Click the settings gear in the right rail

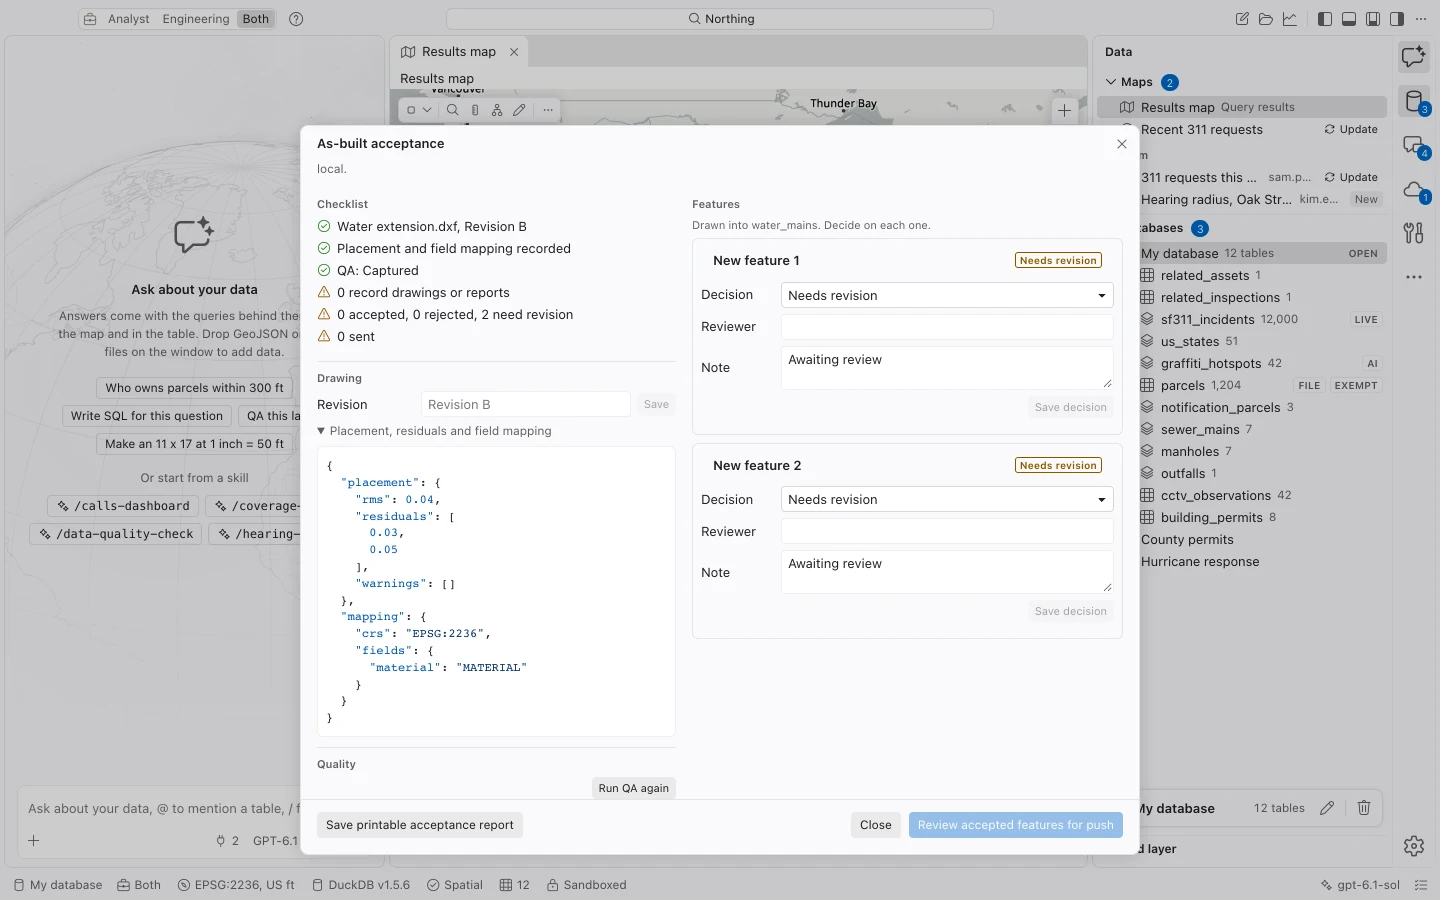pyautogui.click(x=1414, y=846)
